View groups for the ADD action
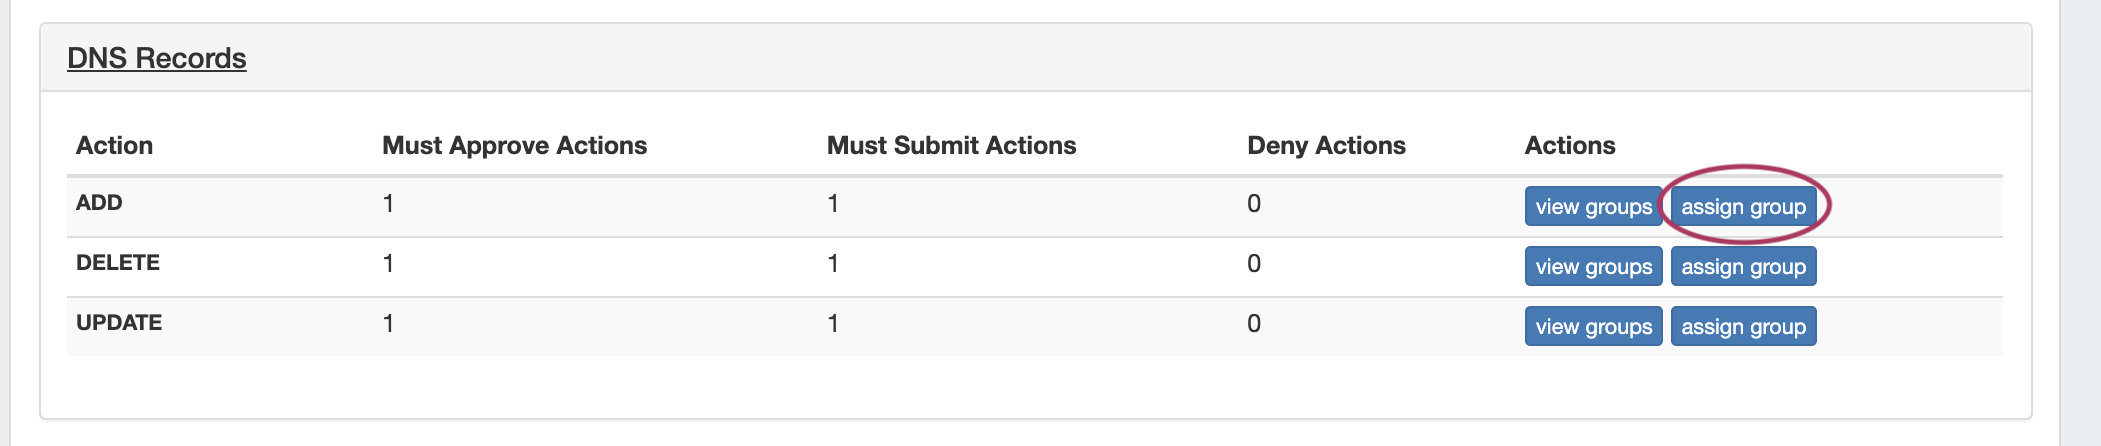Screen dimensions: 2101x446 coord(1593,207)
